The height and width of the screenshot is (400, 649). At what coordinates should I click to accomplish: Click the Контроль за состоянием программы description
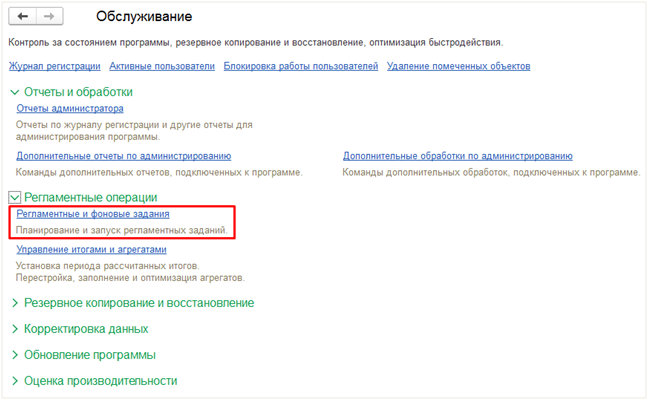(255, 43)
